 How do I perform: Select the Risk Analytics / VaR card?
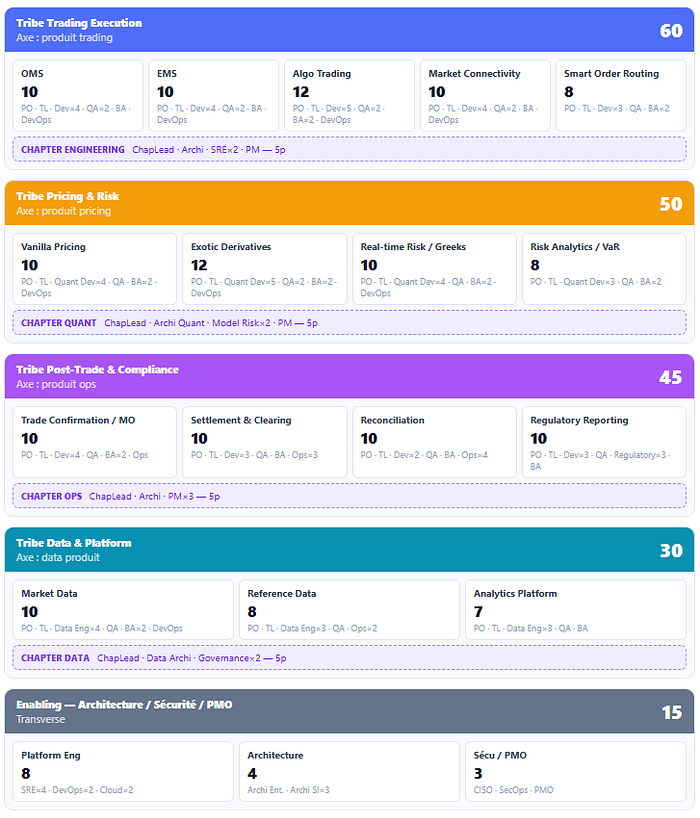coord(604,269)
